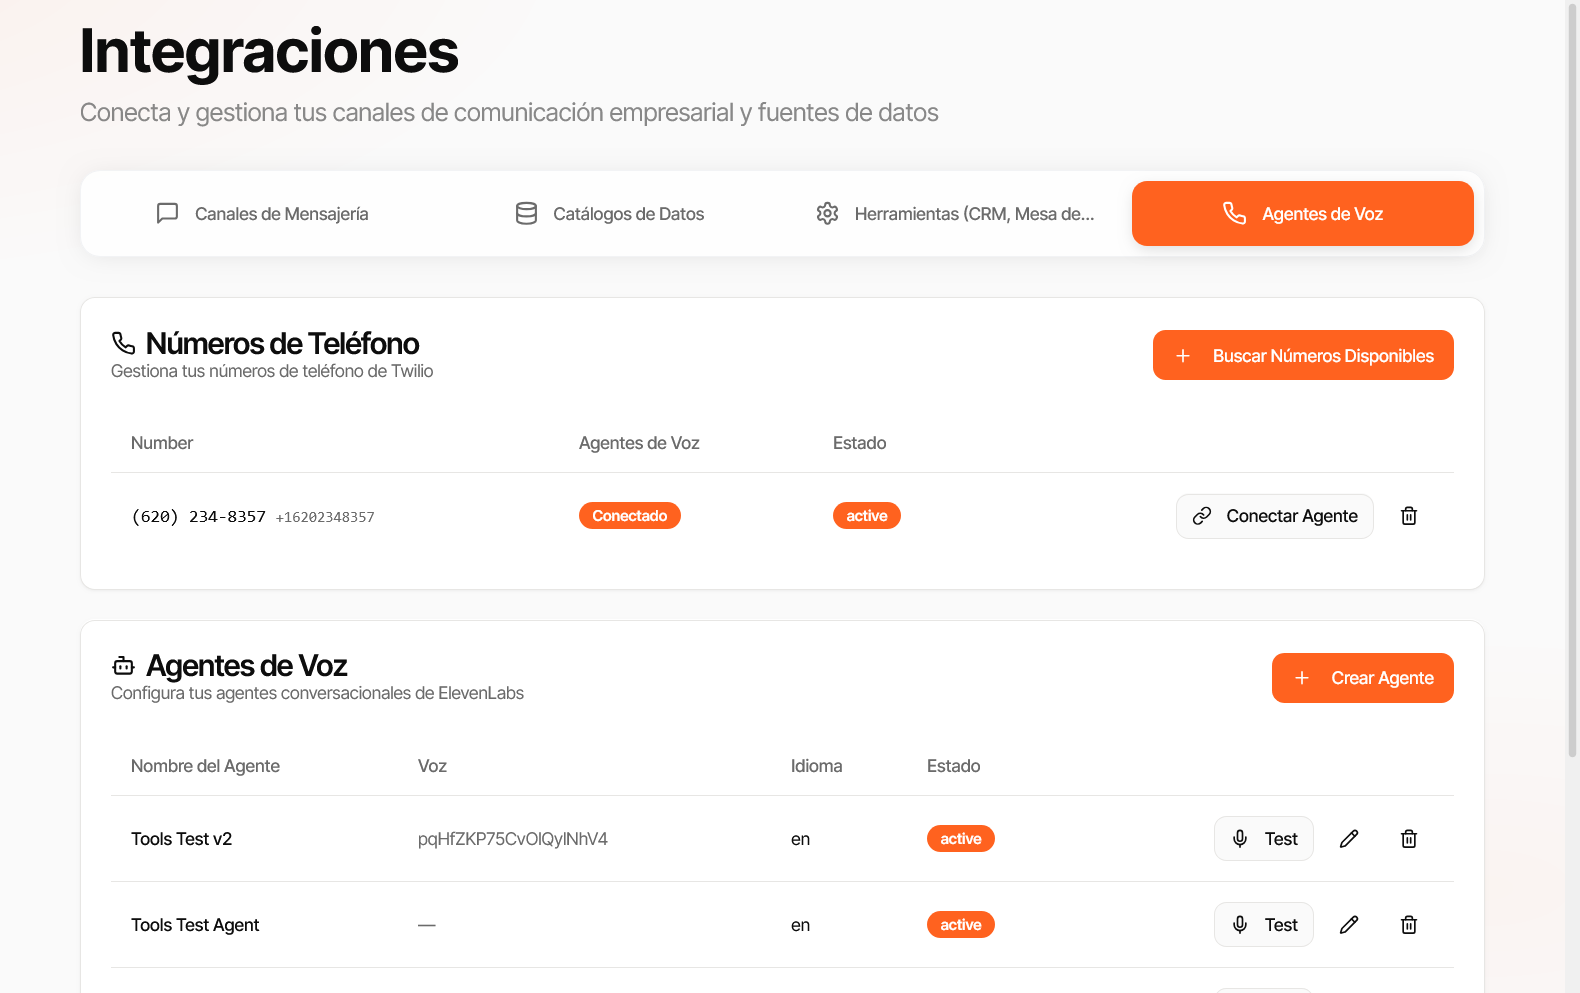The height and width of the screenshot is (993, 1580).
Task: Click the phone icon in Agentes de Voz tab
Action: [1235, 214]
